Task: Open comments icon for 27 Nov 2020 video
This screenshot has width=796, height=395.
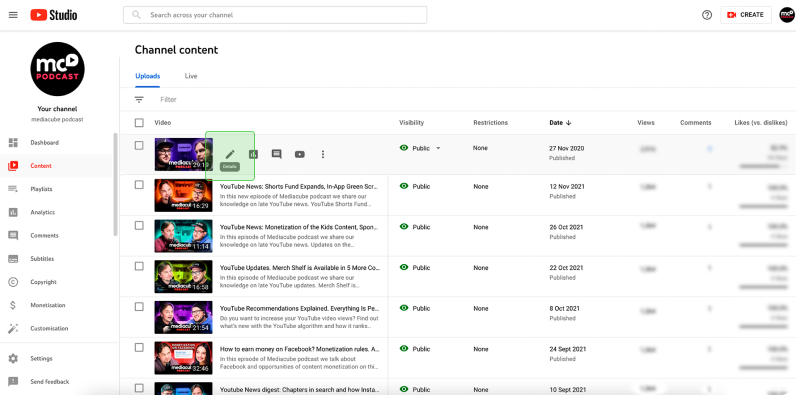Action: click(x=277, y=154)
